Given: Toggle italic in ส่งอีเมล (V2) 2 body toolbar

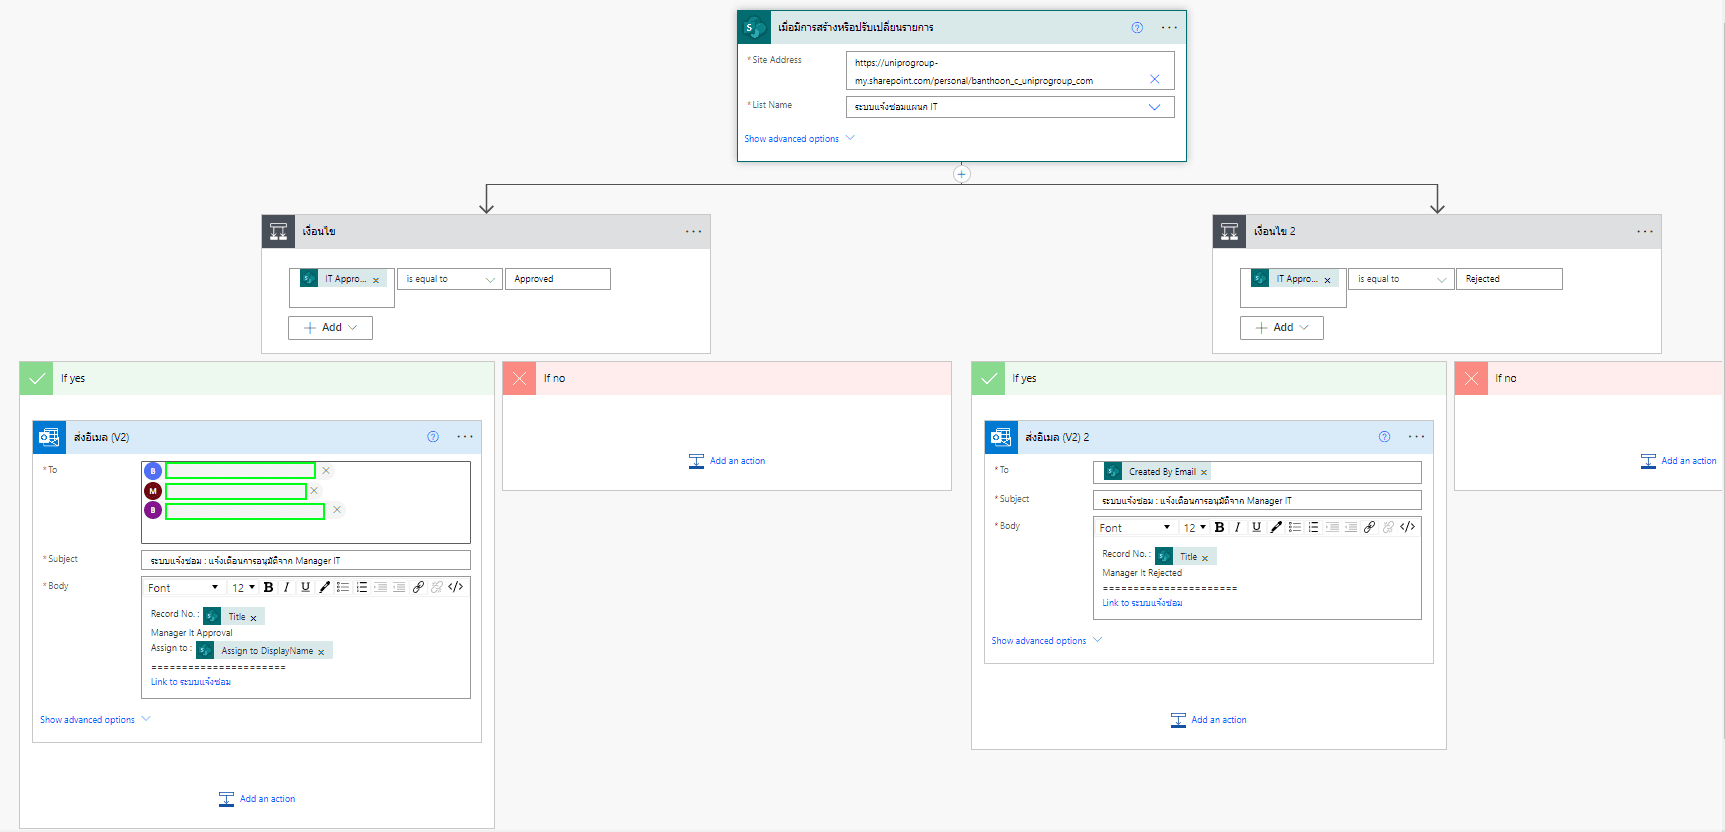Looking at the screenshot, I should 1237,527.
